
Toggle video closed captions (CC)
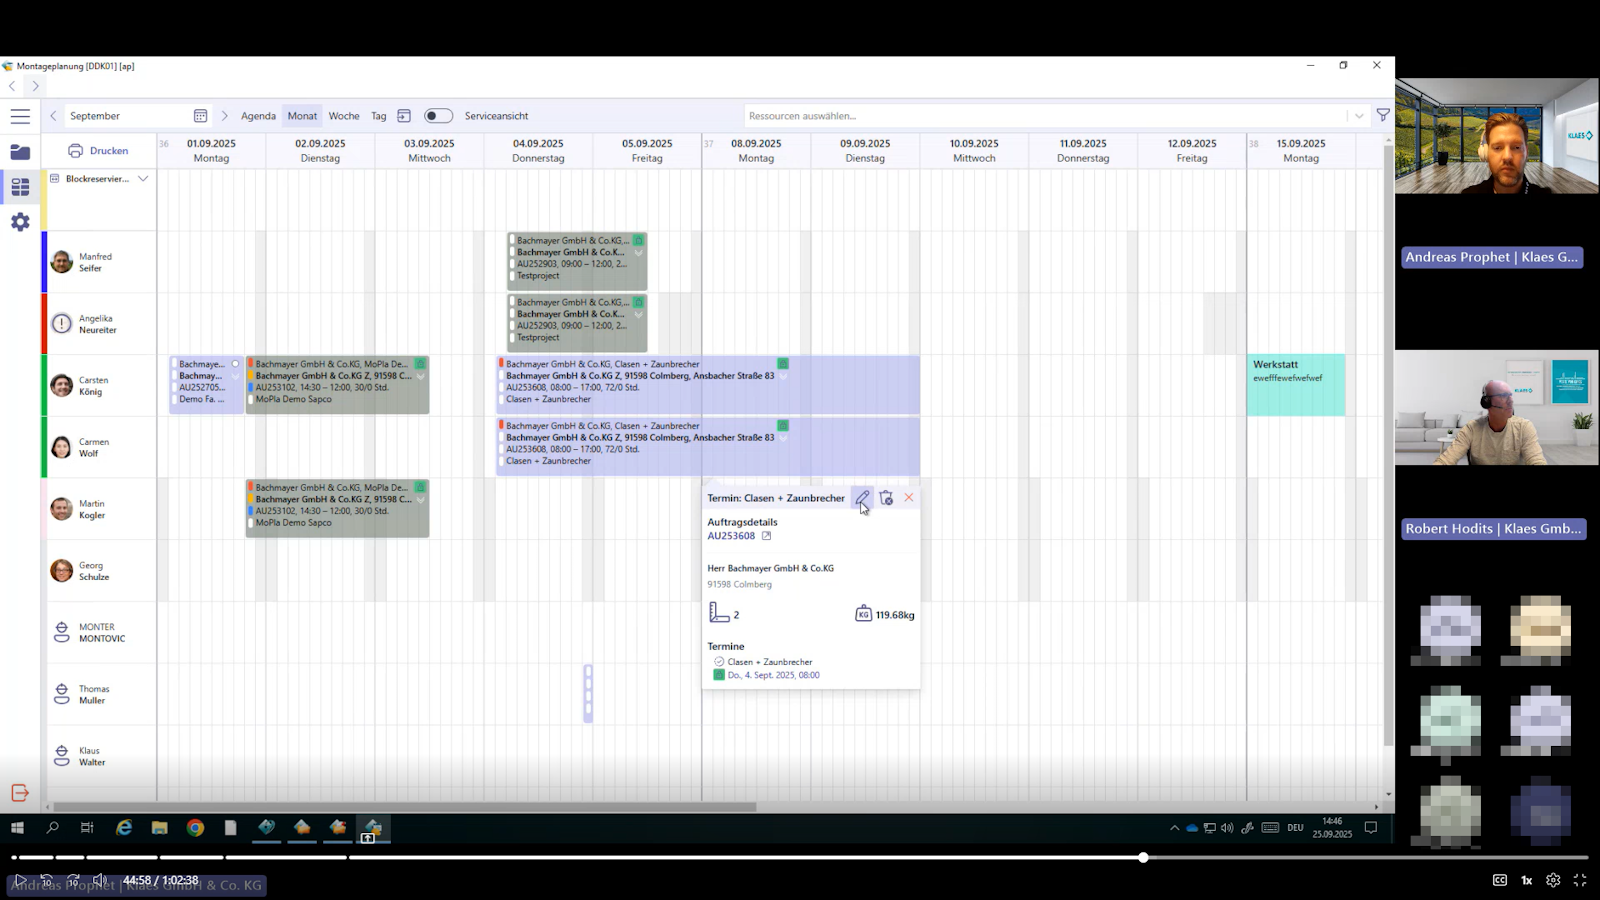point(1499,880)
